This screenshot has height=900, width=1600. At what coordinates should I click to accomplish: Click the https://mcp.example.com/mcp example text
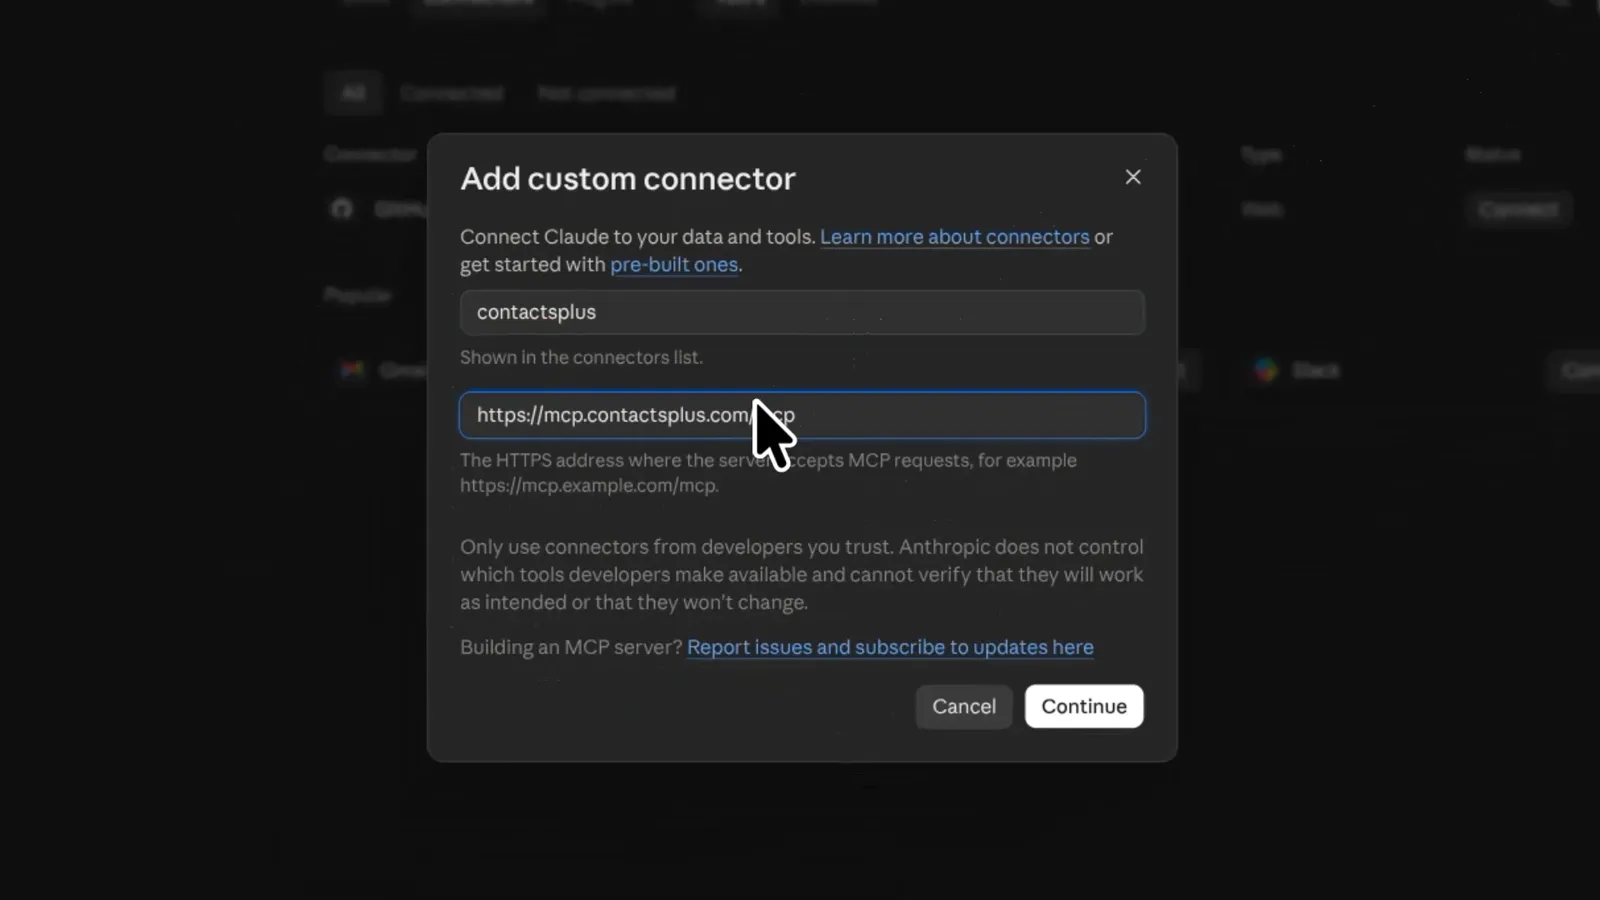click(x=589, y=486)
